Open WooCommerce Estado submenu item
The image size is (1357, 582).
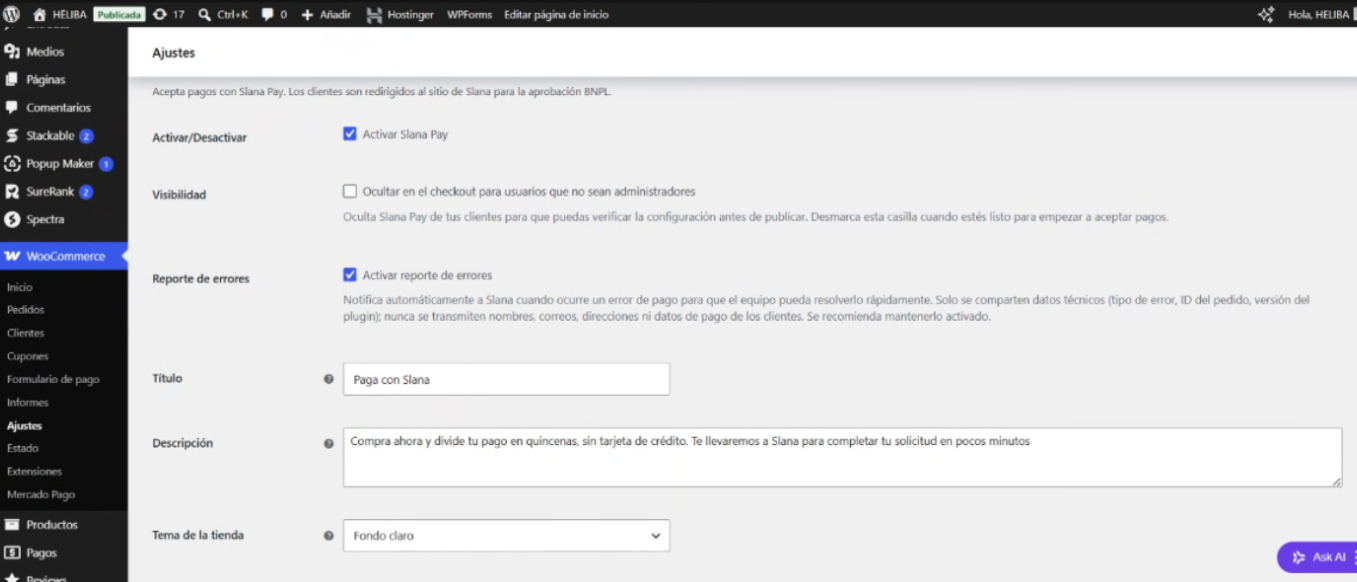click(22, 448)
